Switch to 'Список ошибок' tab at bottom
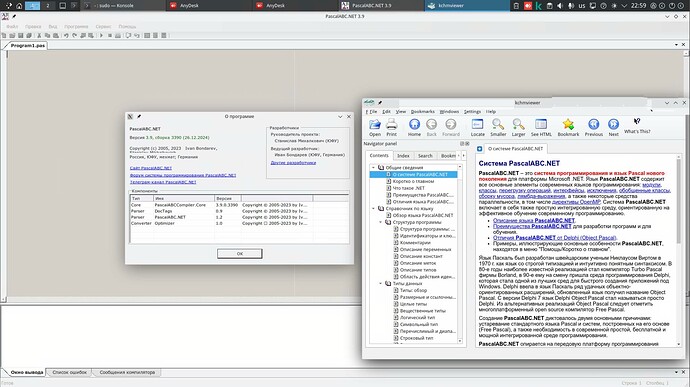The image size is (690, 387). point(70,372)
